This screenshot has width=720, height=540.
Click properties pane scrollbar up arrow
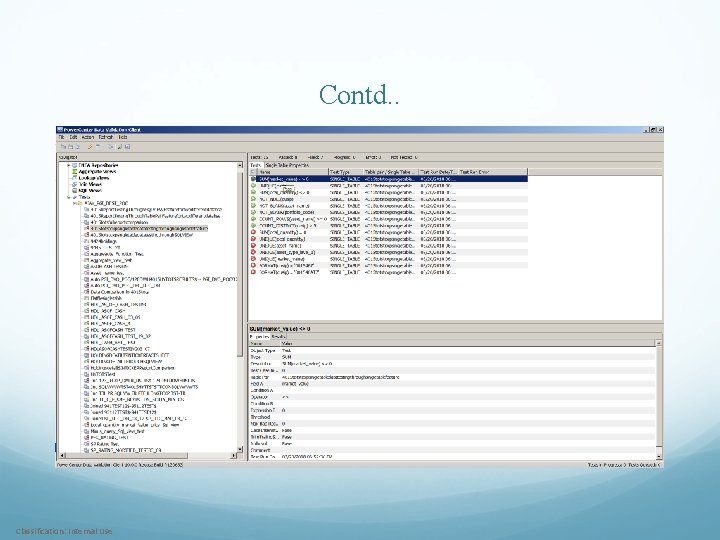point(659,343)
